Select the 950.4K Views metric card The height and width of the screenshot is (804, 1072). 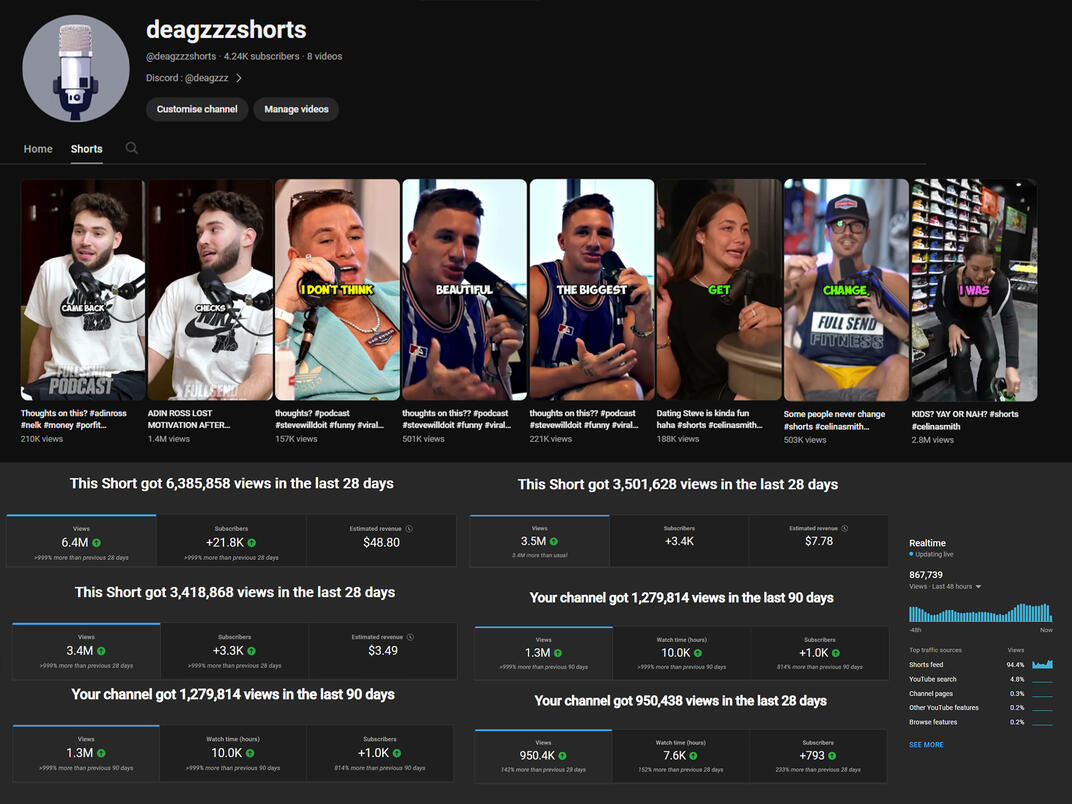pos(543,756)
